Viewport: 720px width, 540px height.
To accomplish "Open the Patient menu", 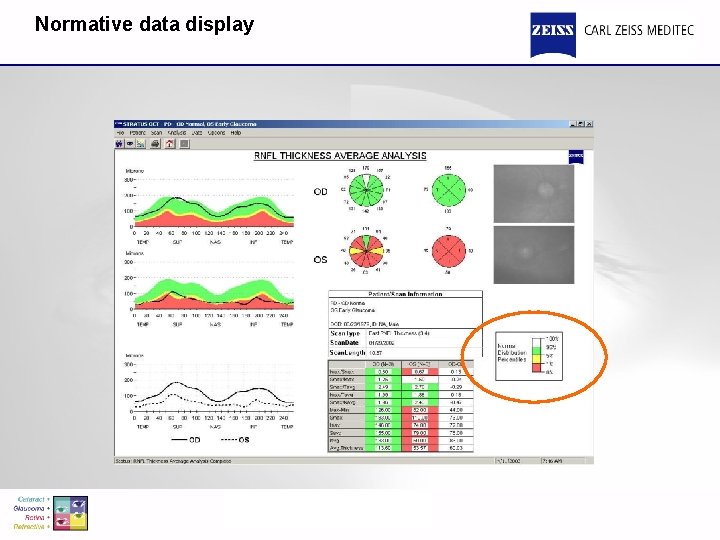I will (137, 133).
